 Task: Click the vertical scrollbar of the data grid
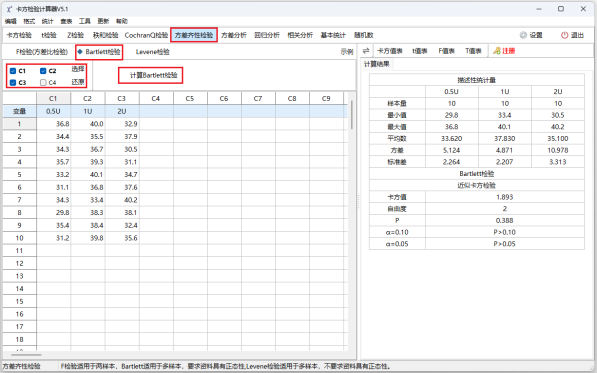(x=352, y=114)
